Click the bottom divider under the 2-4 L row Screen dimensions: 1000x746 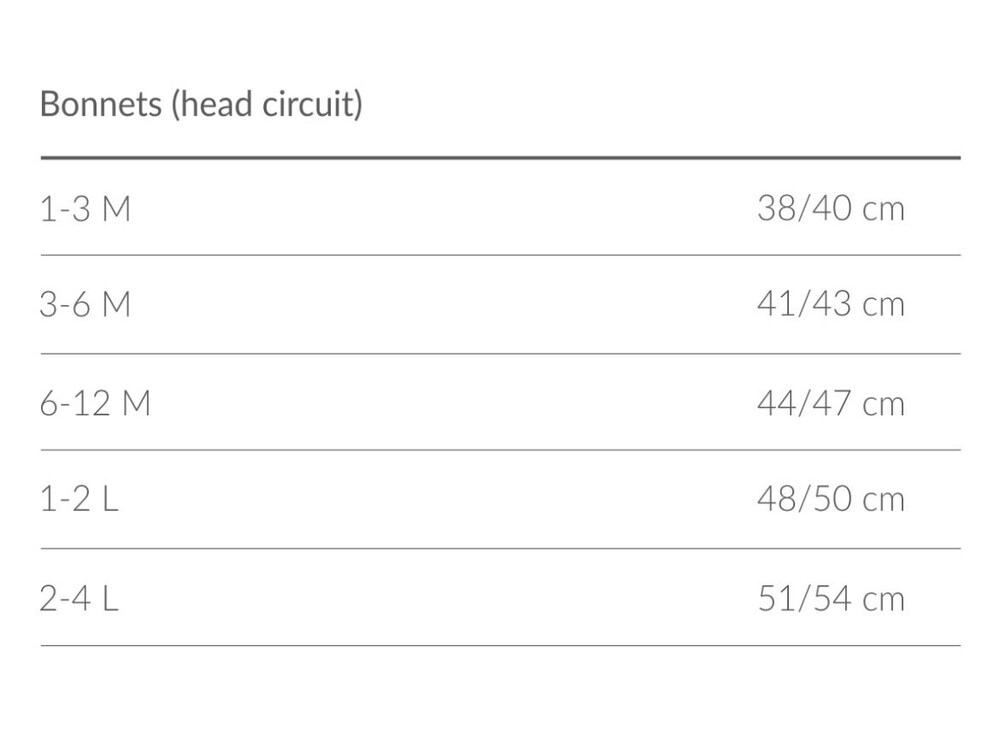[500, 645]
